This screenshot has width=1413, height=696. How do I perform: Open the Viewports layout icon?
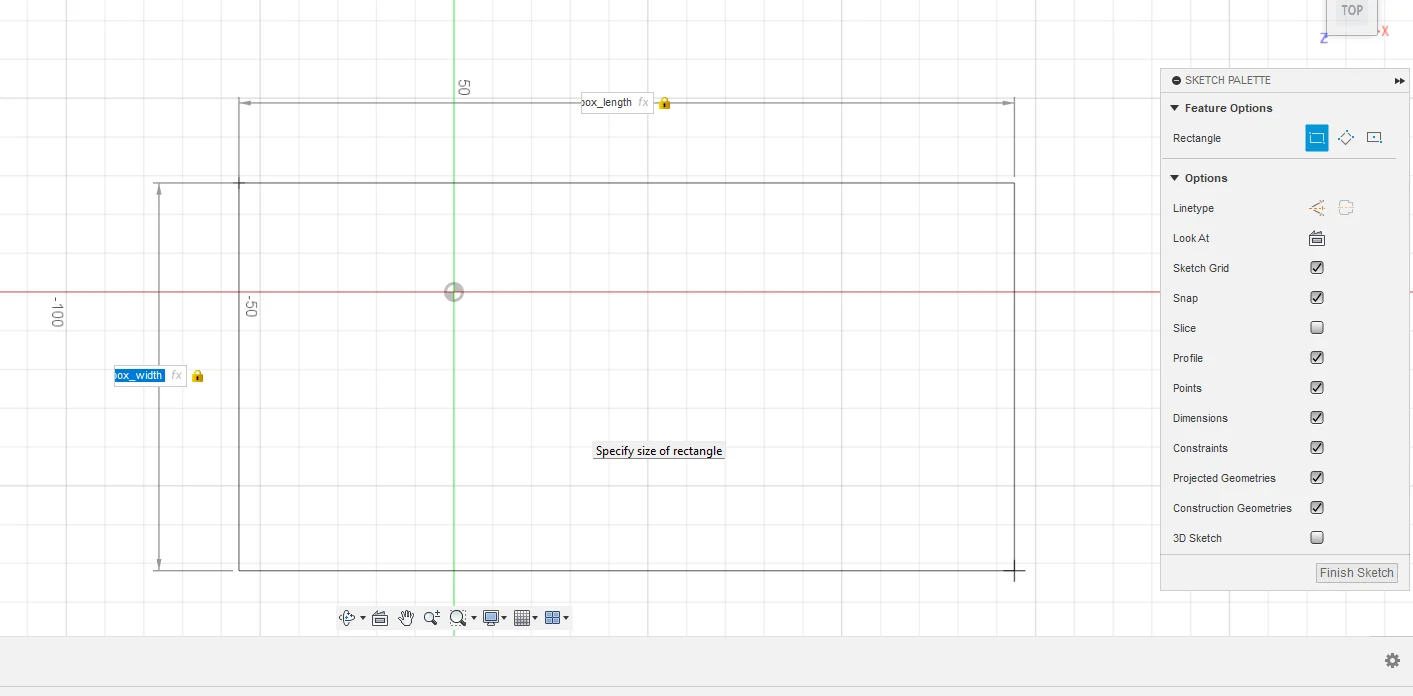pyautogui.click(x=552, y=618)
